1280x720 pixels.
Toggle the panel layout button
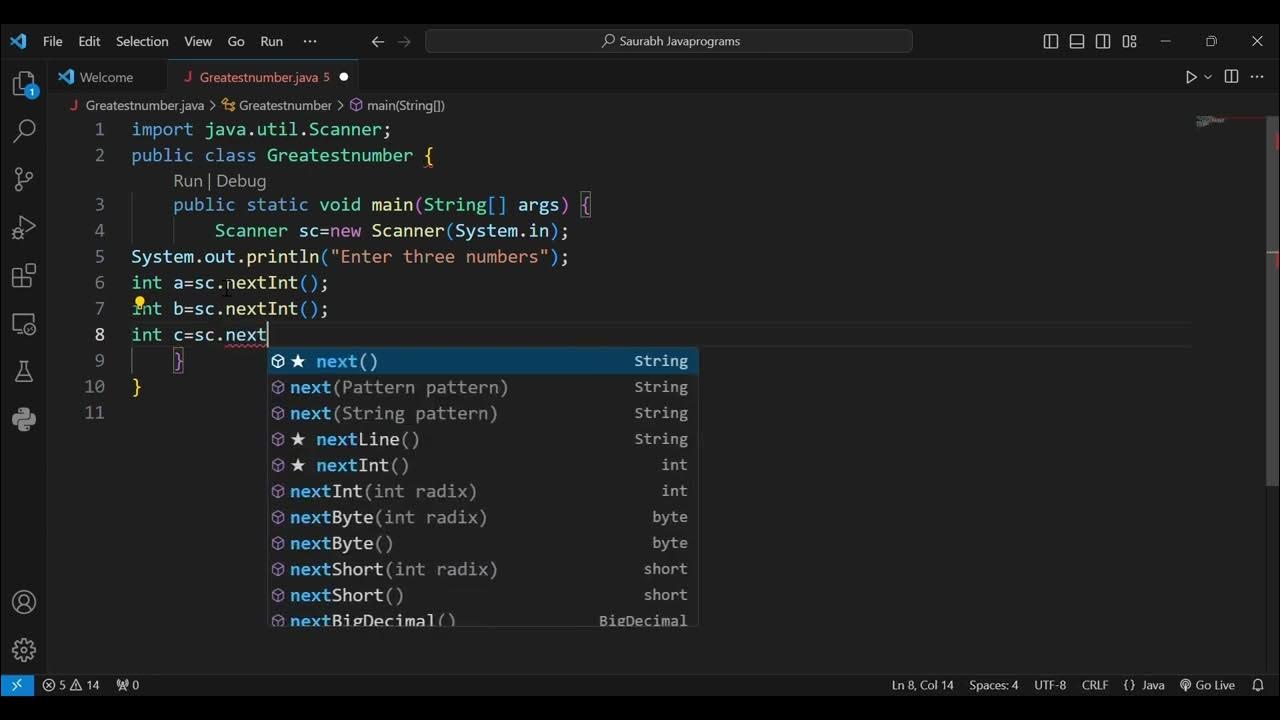coord(1077,41)
